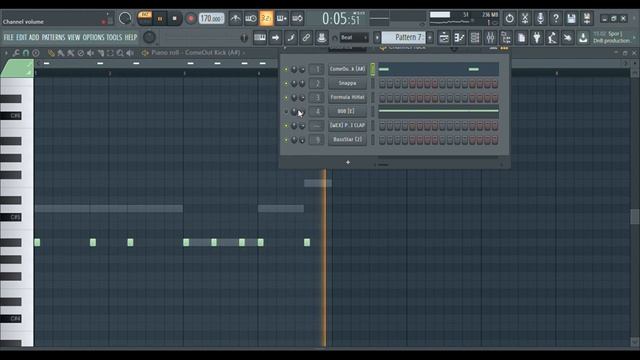Click the 170.000 tempo field
The width and height of the screenshot is (640, 360).
[211, 19]
